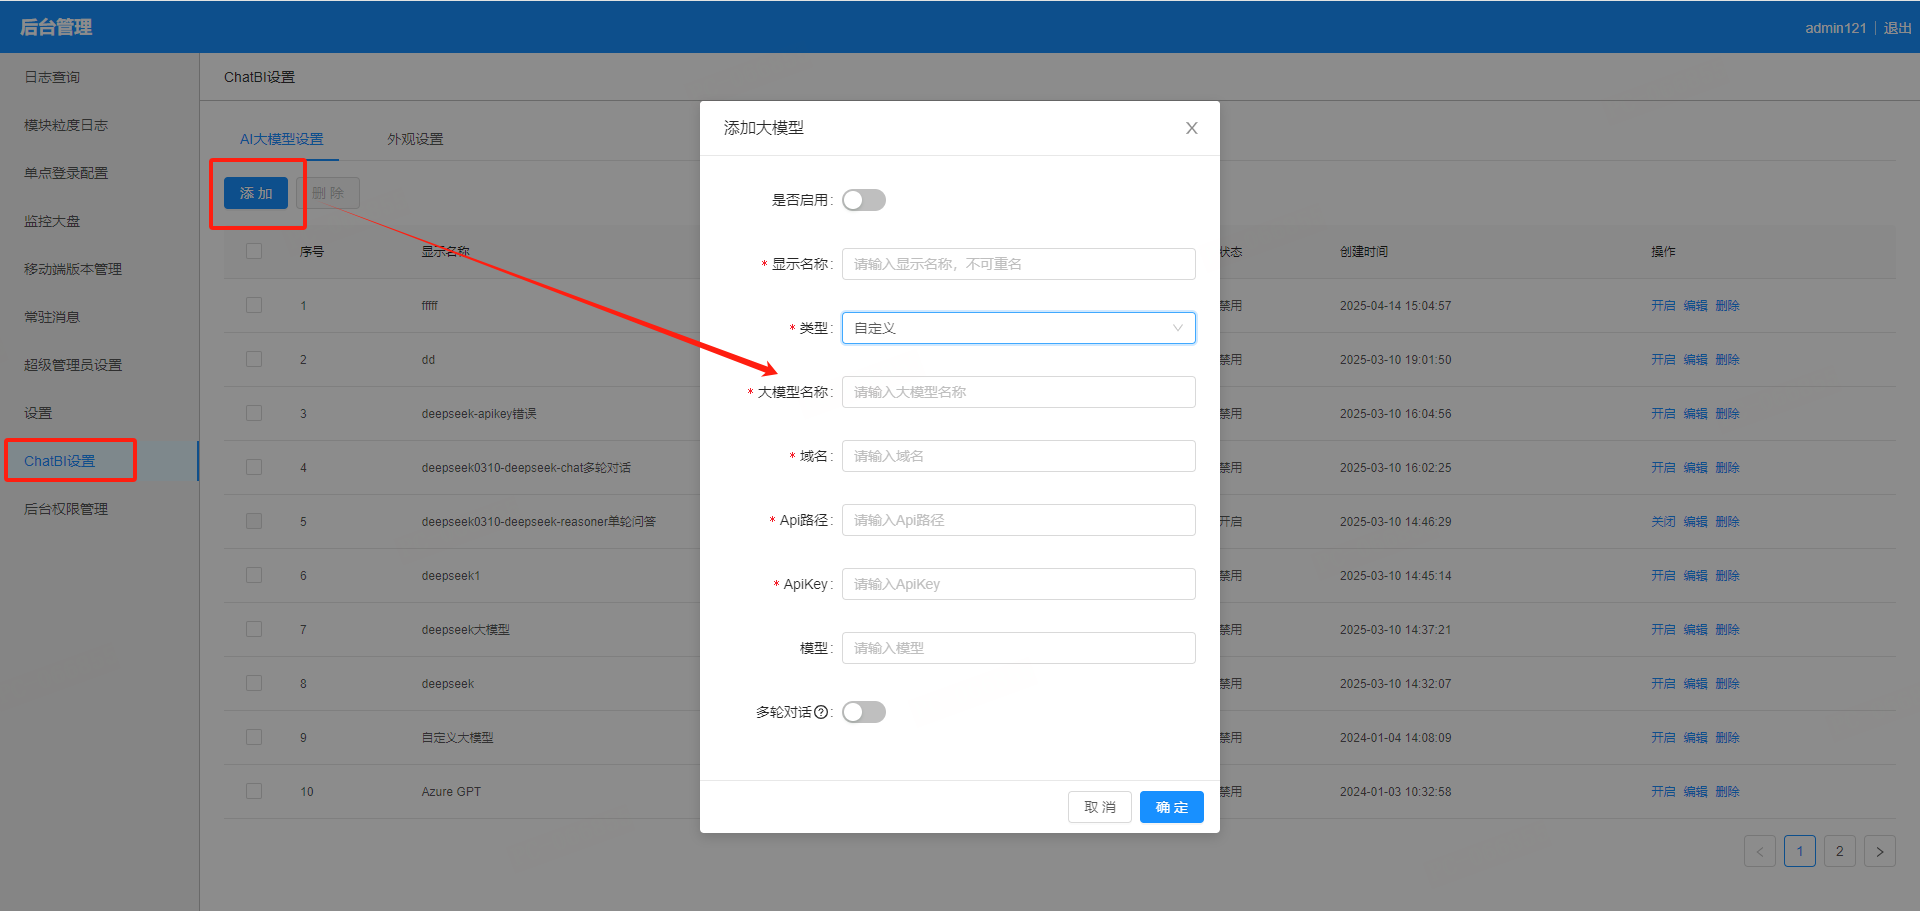This screenshot has height=911, width=1920.
Task: Click the next page arrow in pagination
Action: coord(1879,851)
